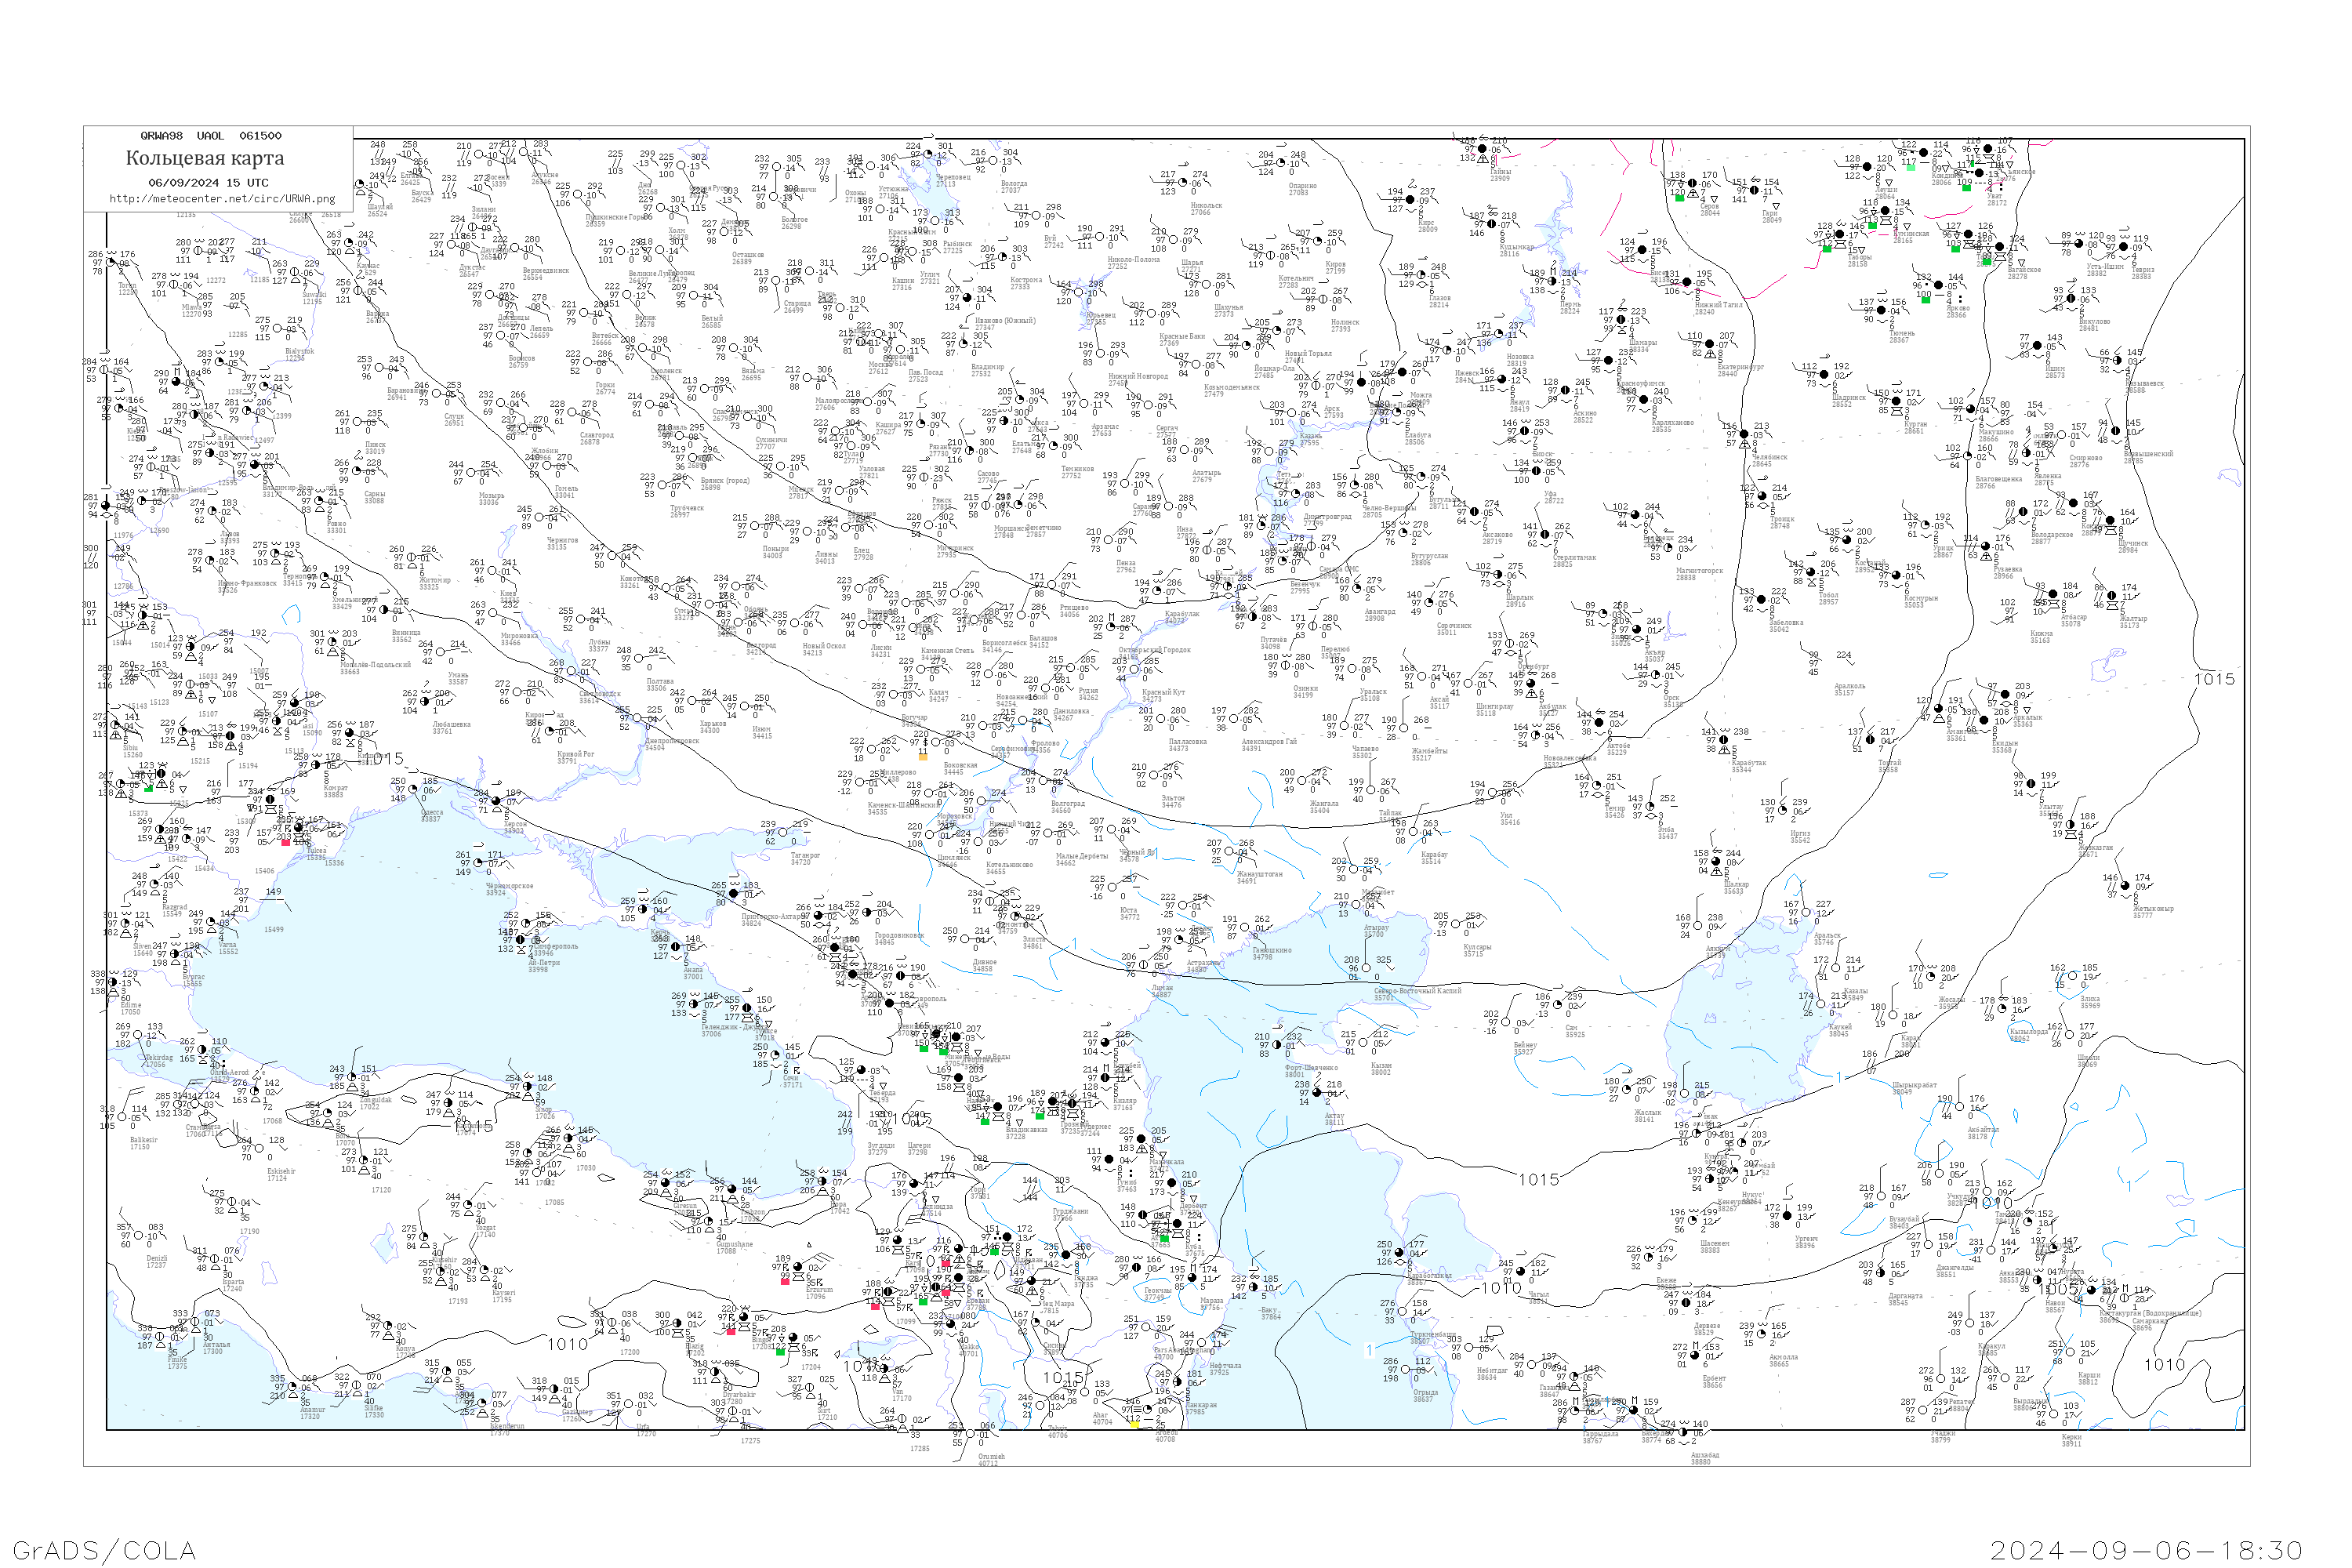Click the GrADS/COLA label
This screenshot has height=1568, width=2352.
point(104,1550)
